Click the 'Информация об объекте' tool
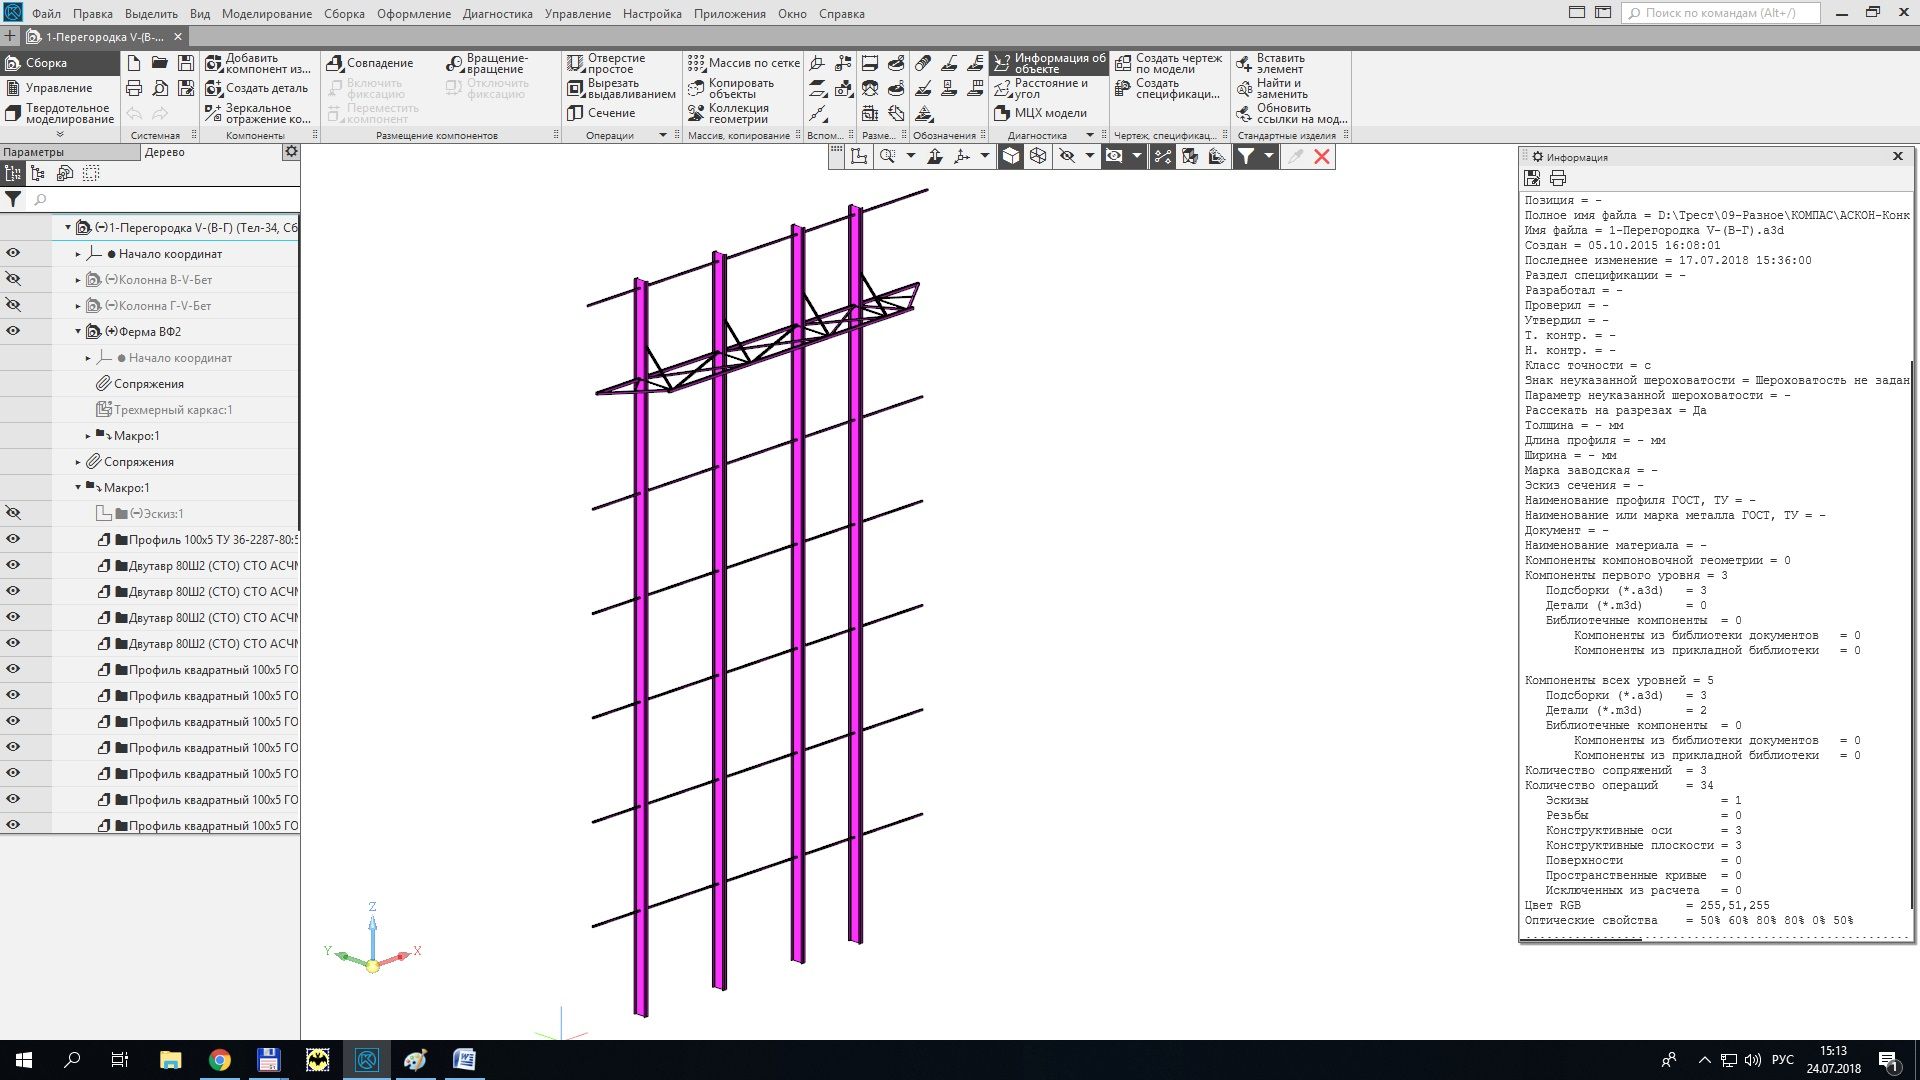This screenshot has width=1920, height=1080. pyautogui.click(x=1048, y=63)
